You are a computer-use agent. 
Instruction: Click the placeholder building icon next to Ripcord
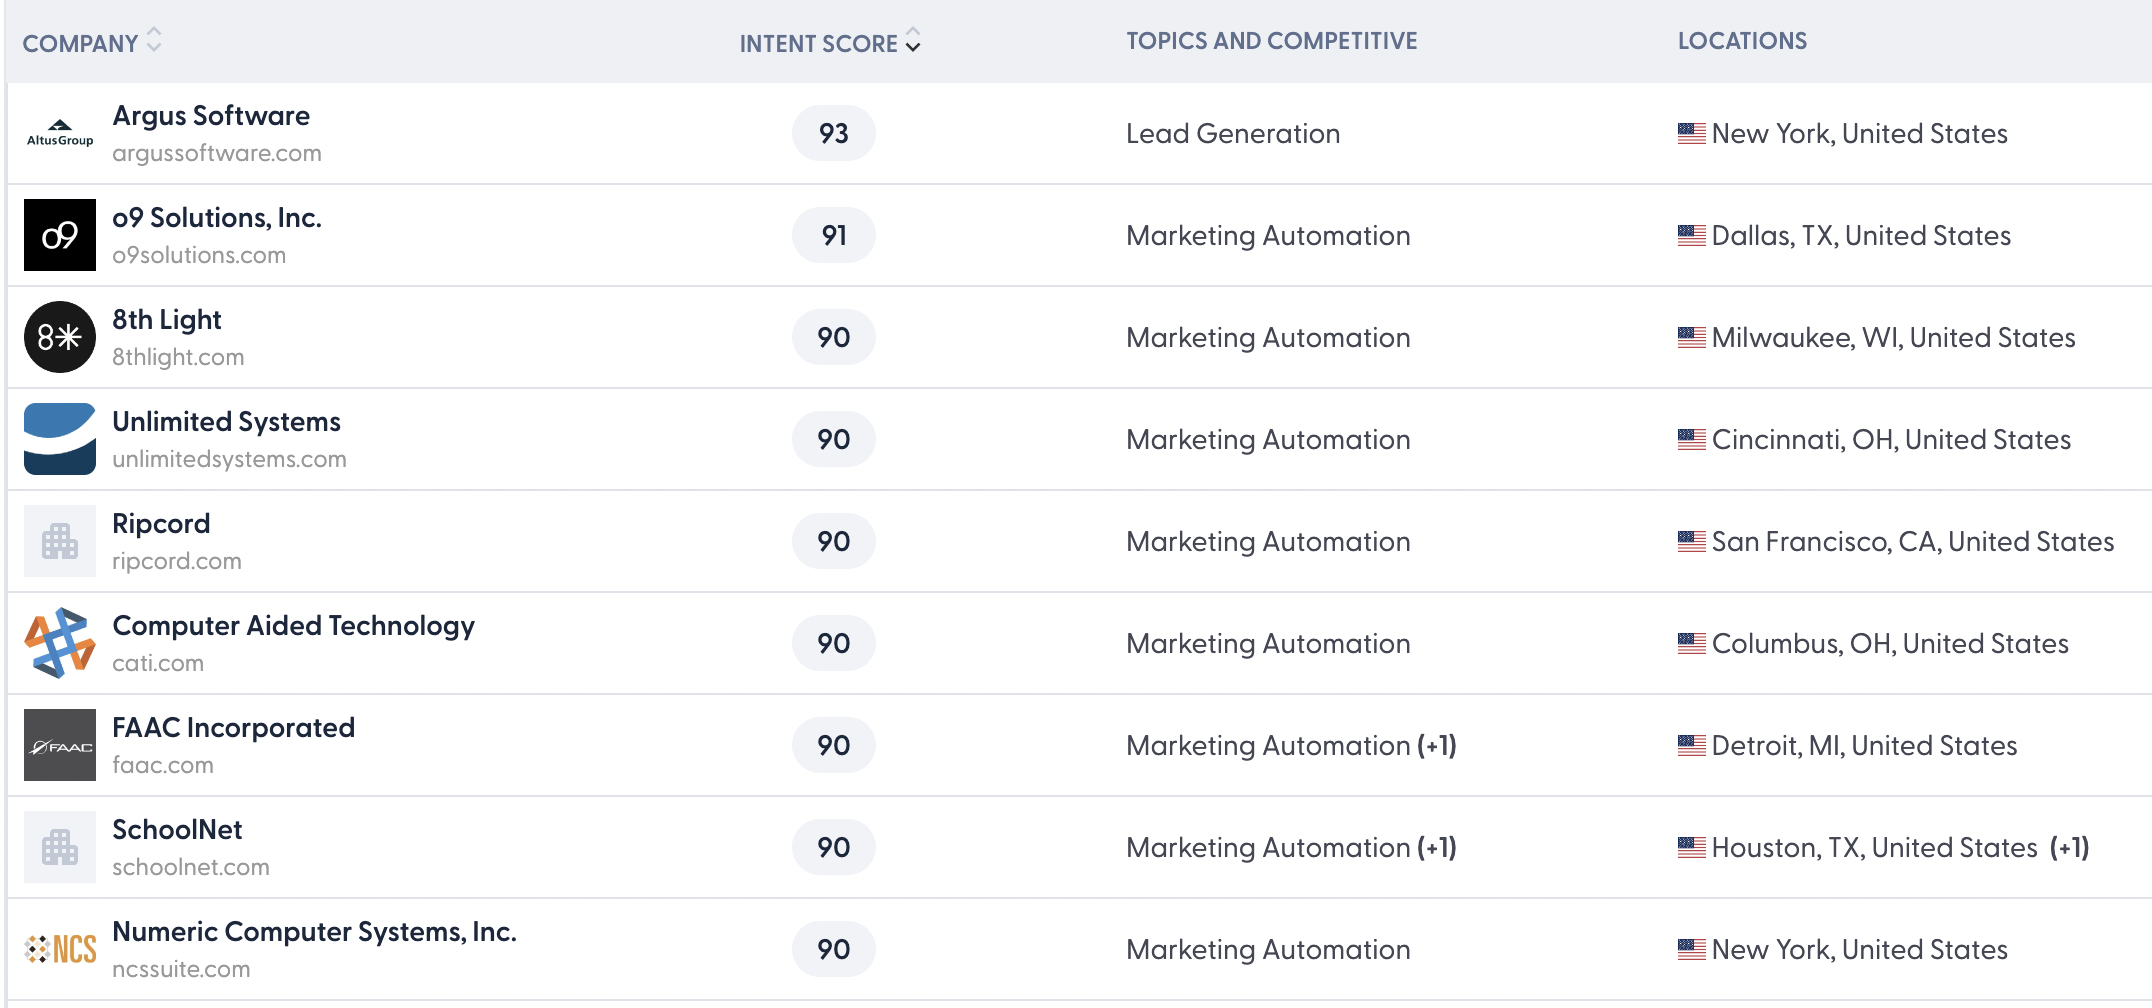tap(59, 540)
